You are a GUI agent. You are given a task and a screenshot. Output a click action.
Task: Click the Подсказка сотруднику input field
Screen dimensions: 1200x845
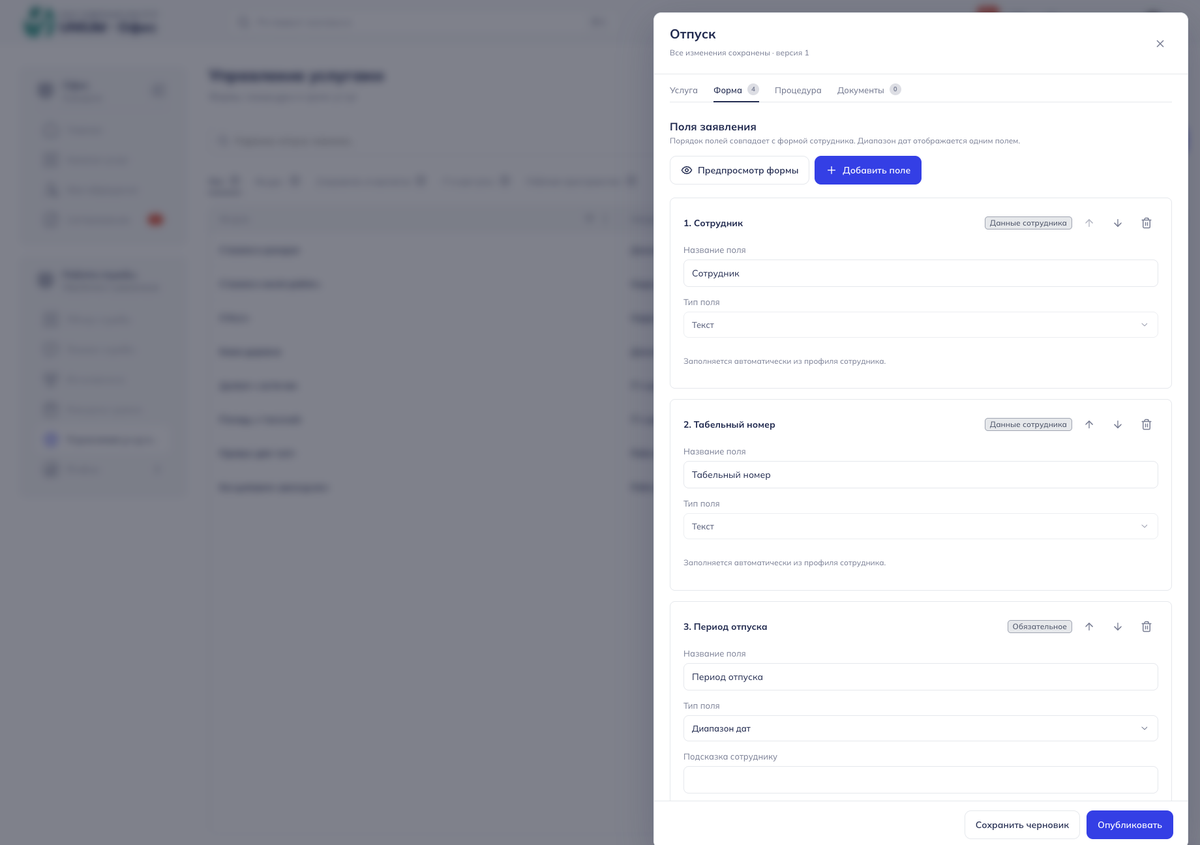[920, 779]
